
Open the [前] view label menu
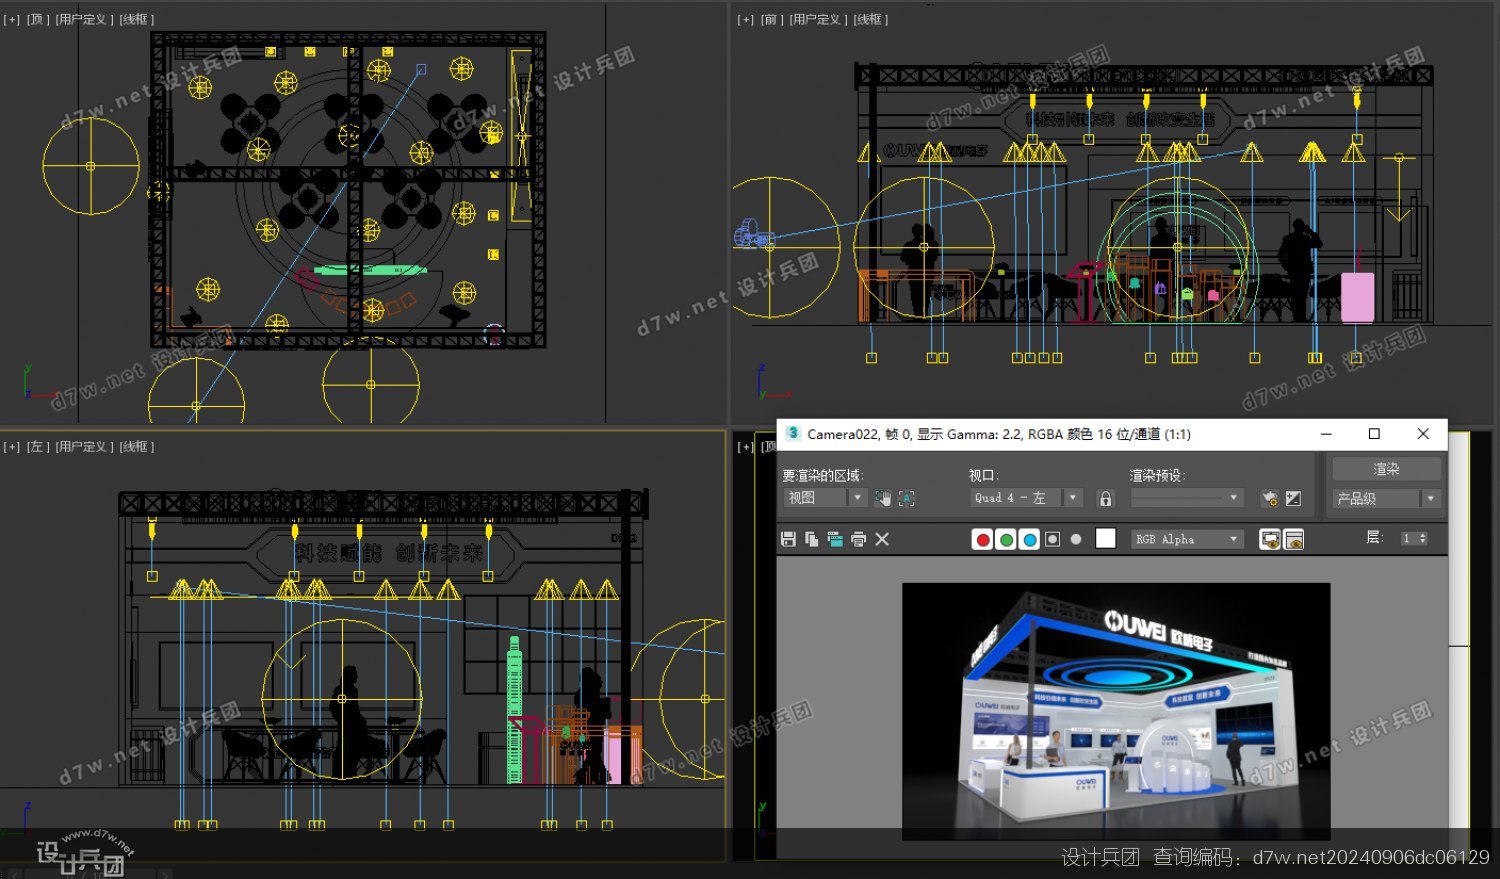coord(771,19)
